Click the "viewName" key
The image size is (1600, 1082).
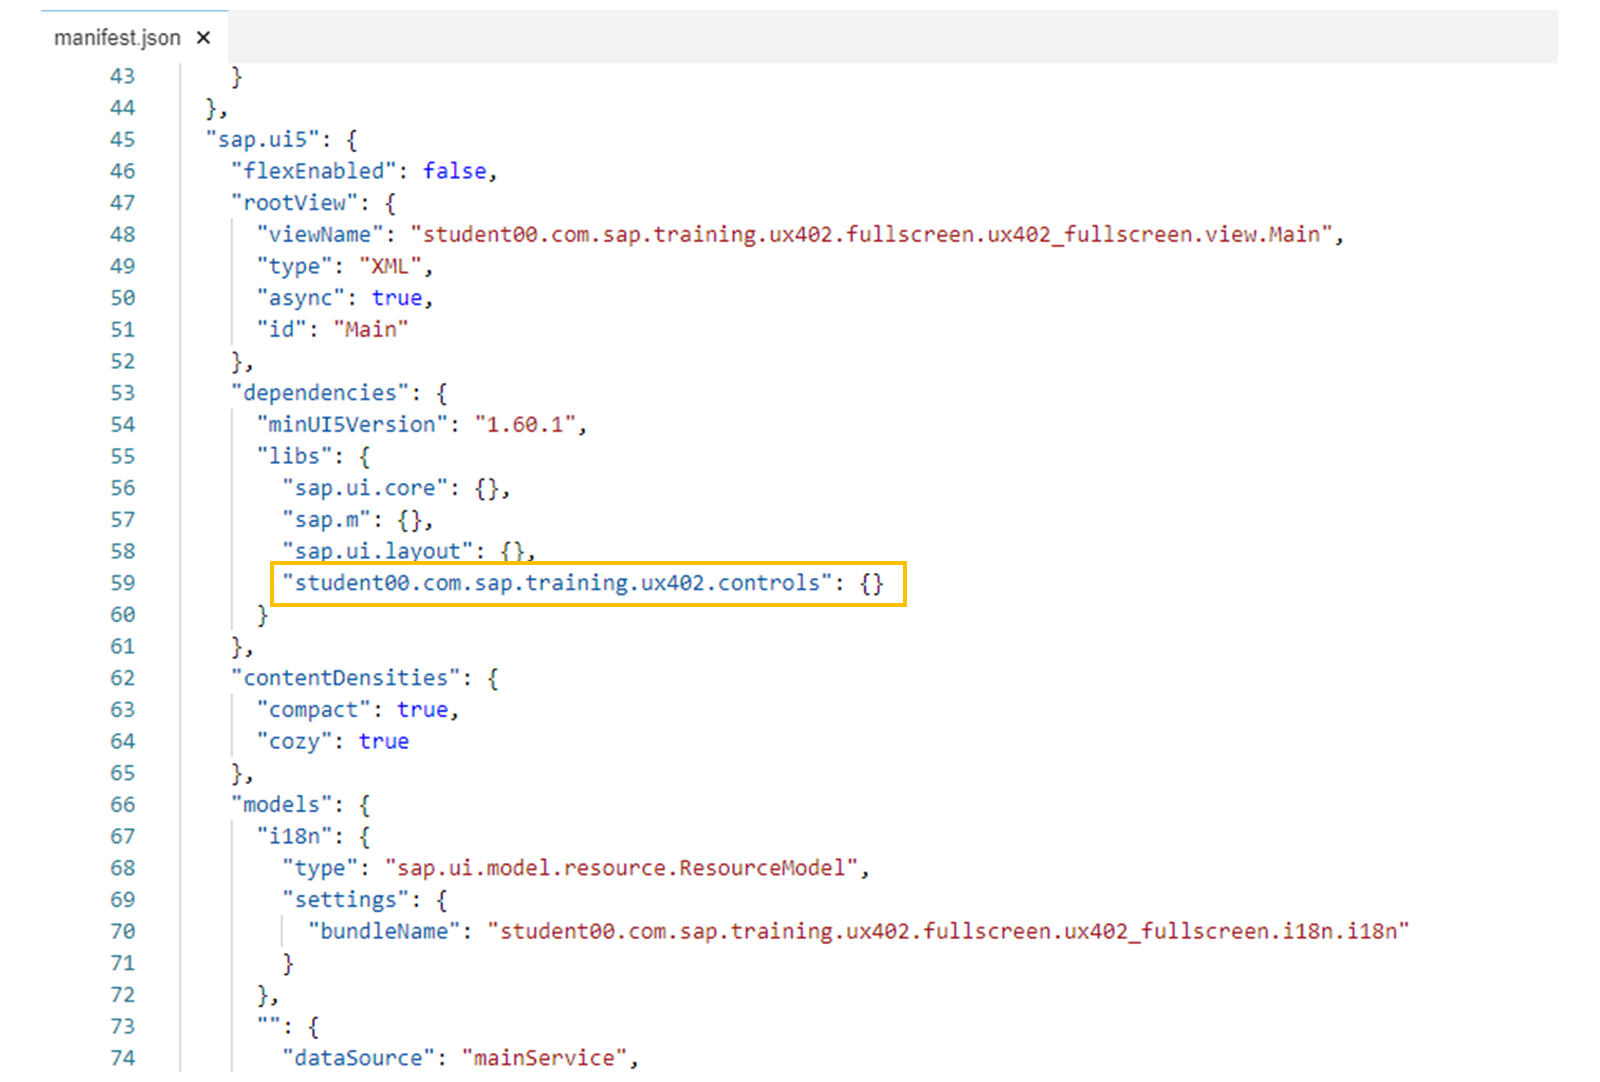pos(320,234)
